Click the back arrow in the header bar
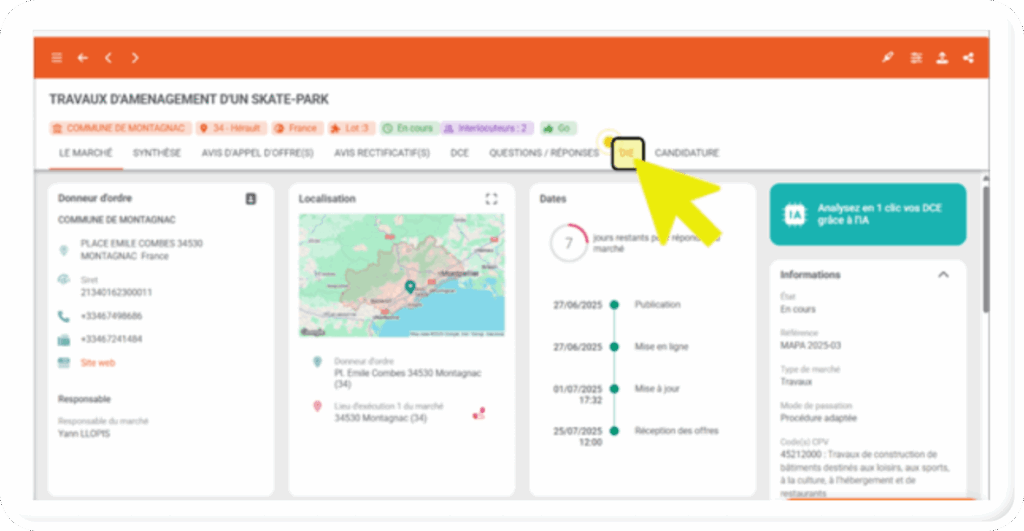 pyautogui.click(x=83, y=58)
